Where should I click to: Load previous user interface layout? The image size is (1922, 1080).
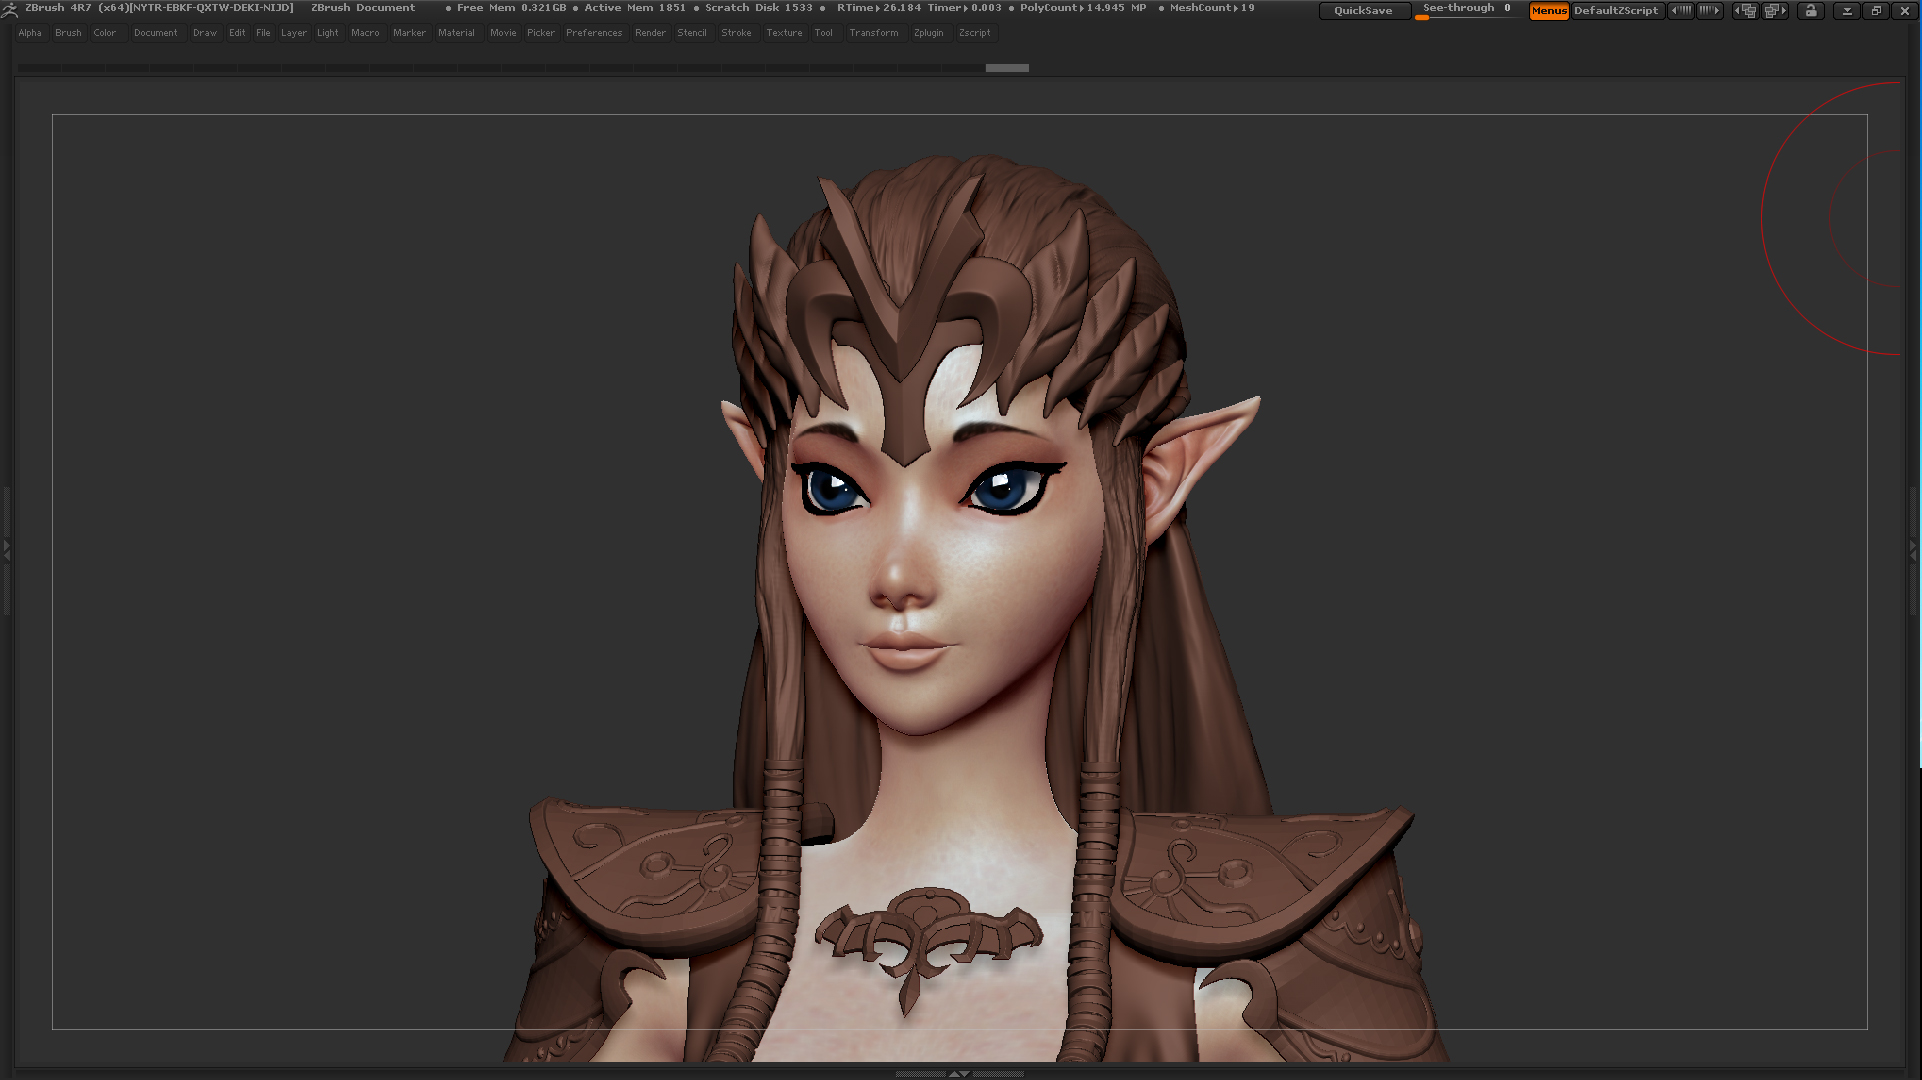click(1745, 11)
